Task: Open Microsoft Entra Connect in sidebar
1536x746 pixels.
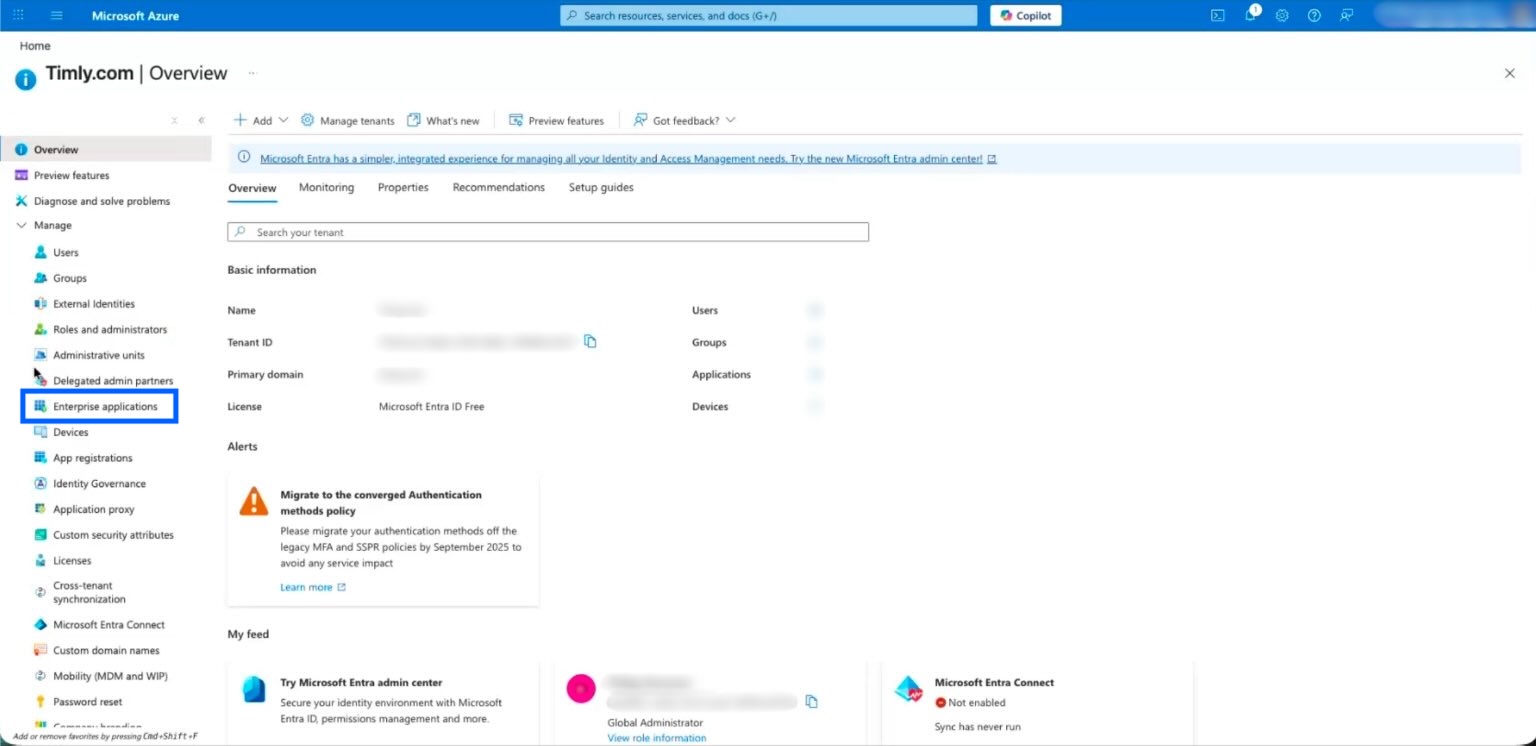Action: [109, 625]
